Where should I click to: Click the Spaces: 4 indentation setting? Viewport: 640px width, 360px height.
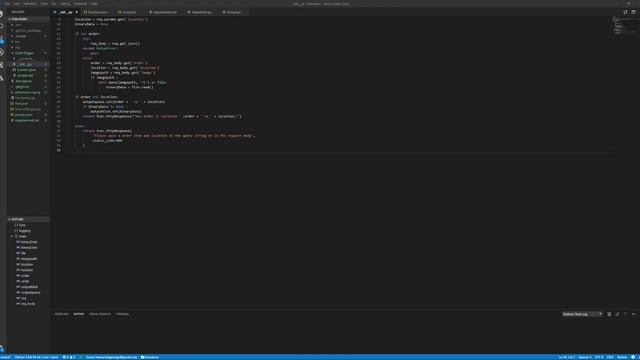pyautogui.click(x=585, y=357)
